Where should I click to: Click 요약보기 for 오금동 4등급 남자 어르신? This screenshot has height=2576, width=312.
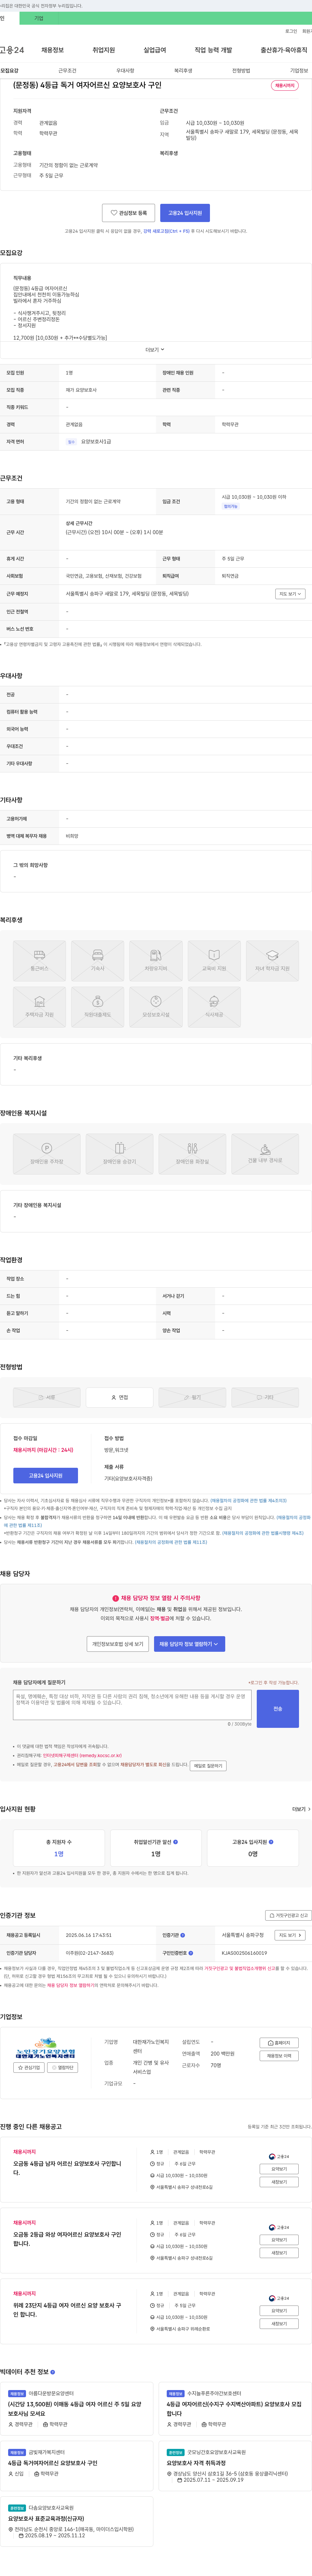point(279,2169)
